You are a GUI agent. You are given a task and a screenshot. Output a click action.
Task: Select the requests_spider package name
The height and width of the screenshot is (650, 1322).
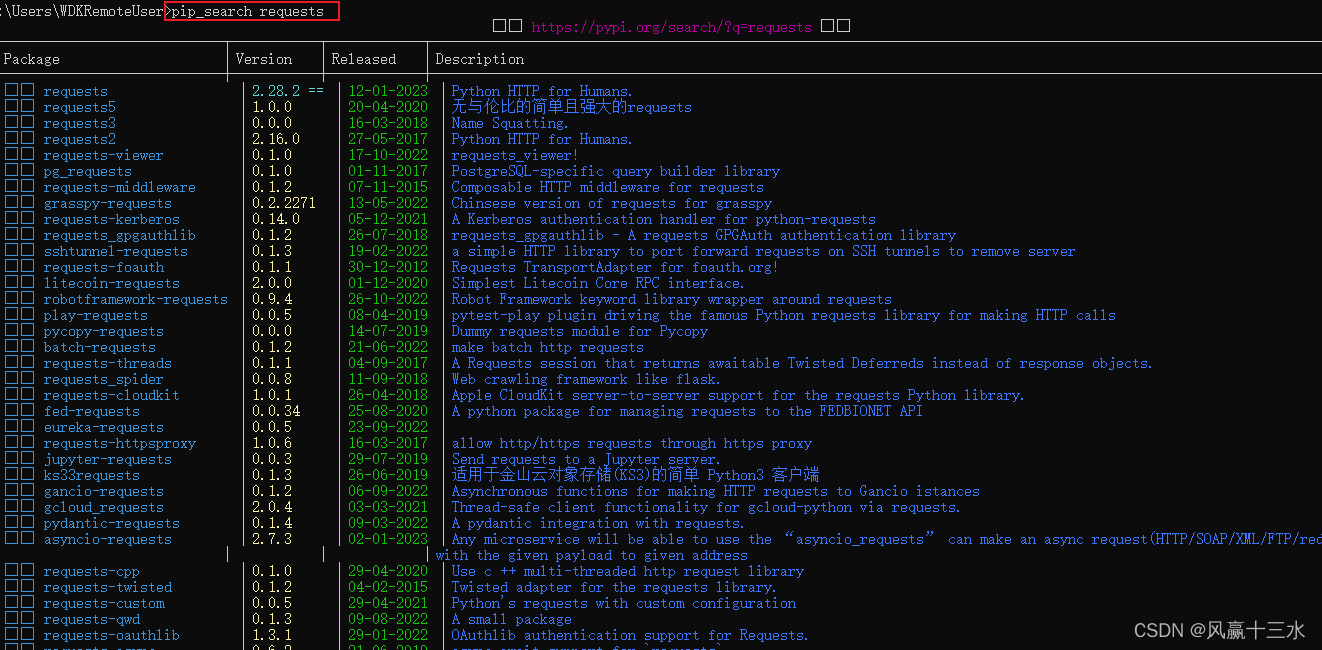[103, 379]
